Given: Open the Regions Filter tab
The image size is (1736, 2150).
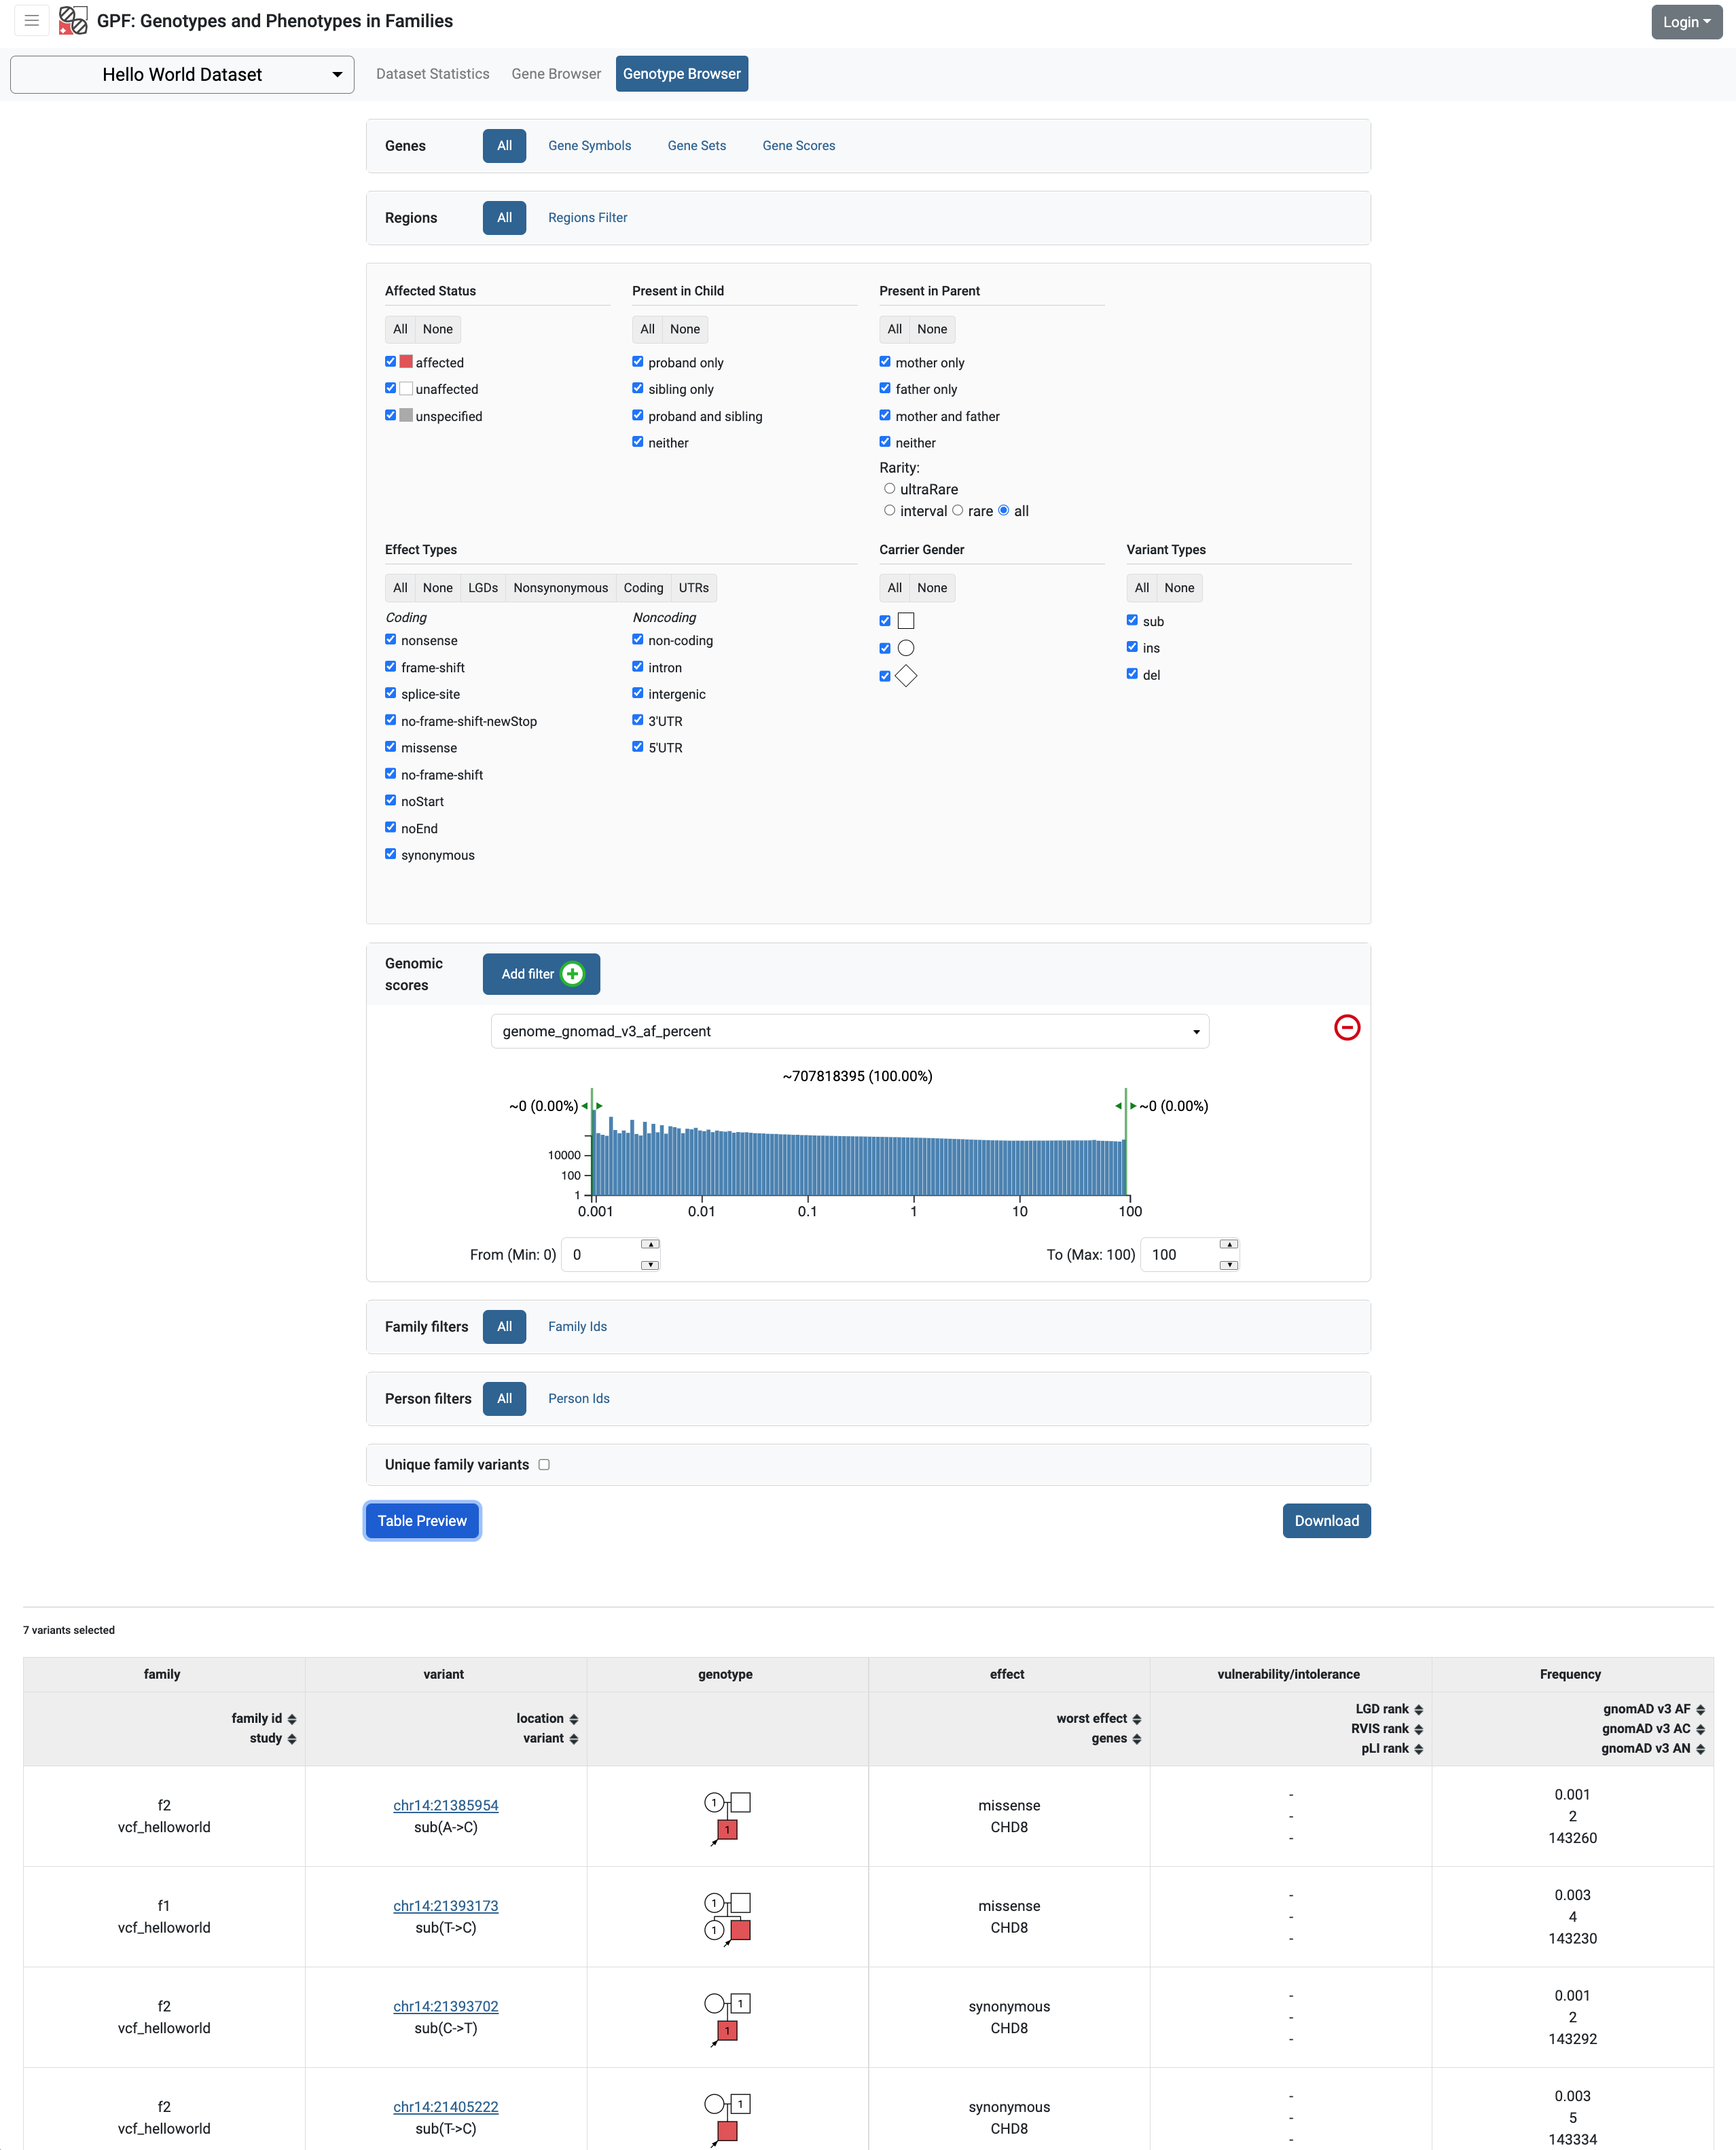Looking at the screenshot, I should (588, 218).
